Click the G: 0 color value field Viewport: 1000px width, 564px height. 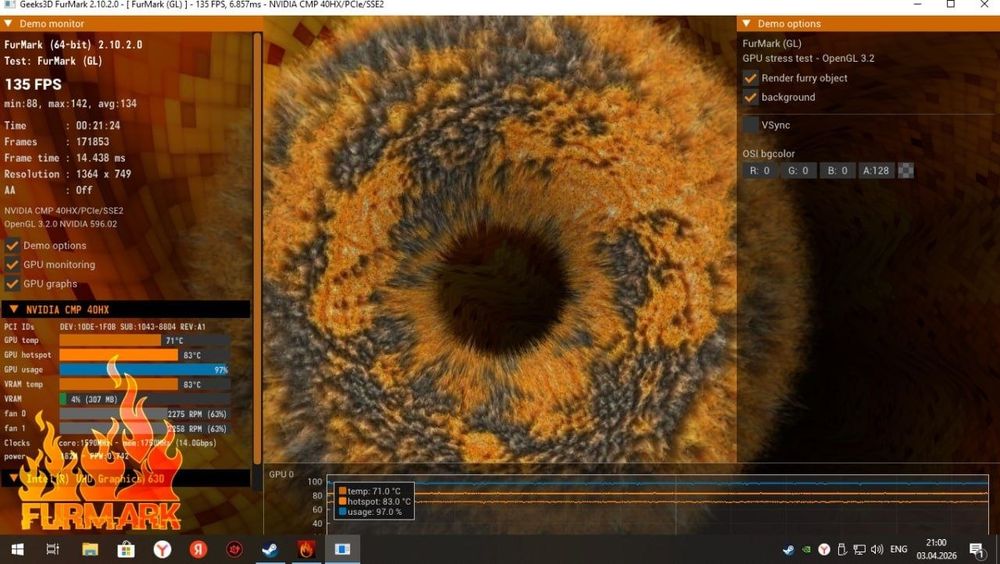coord(798,170)
